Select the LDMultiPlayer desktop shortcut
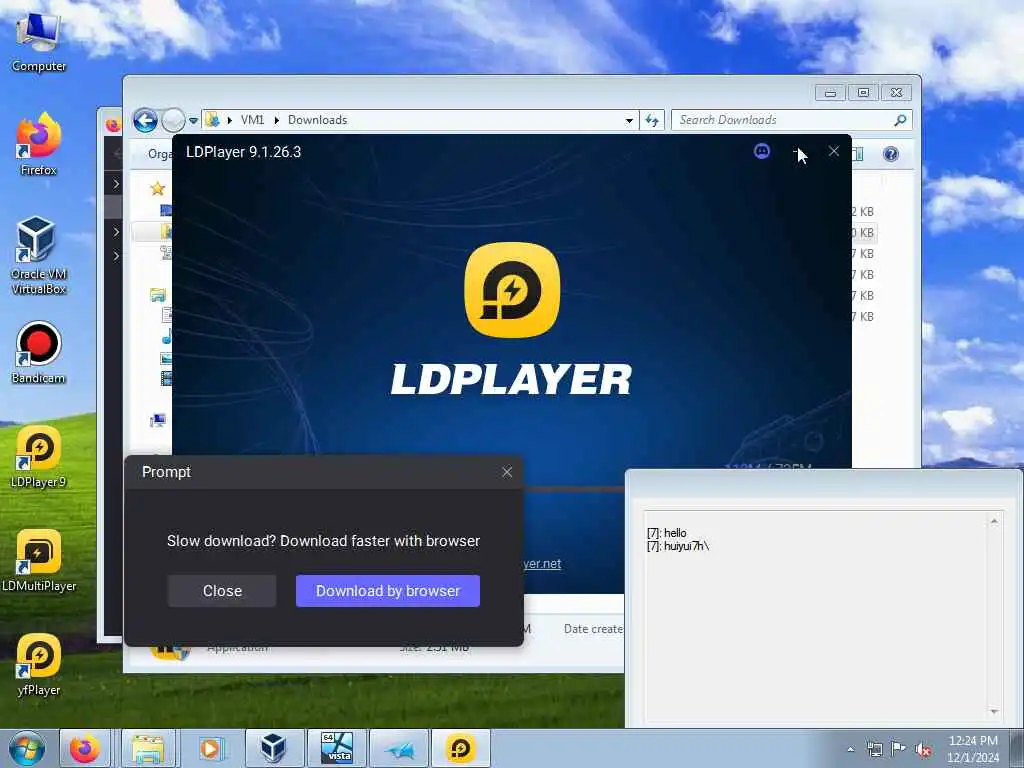Viewport: 1024px width, 768px height. pos(38,560)
